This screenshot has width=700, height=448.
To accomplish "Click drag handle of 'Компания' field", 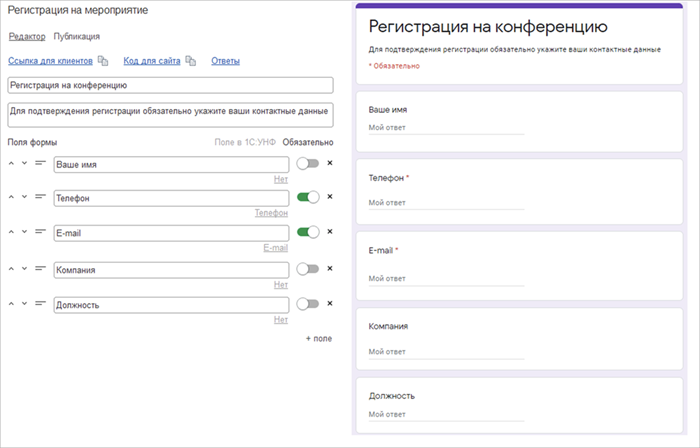I will 41,267.
